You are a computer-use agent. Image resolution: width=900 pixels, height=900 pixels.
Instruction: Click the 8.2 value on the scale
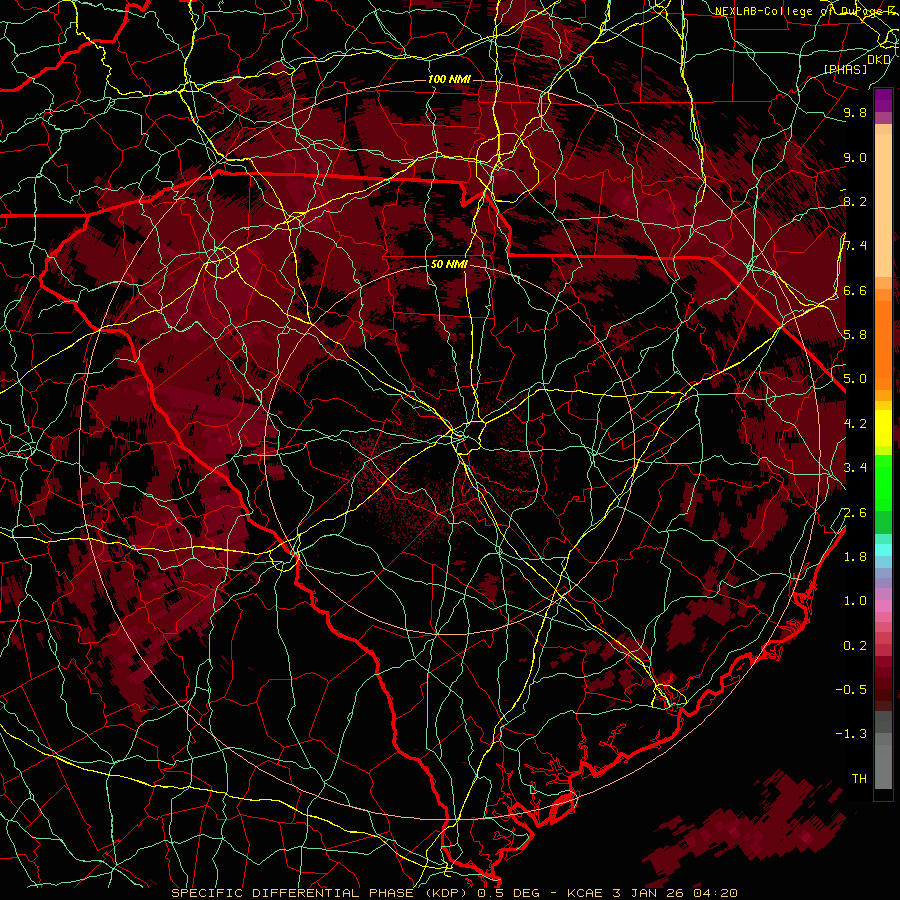(x=855, y=201)
